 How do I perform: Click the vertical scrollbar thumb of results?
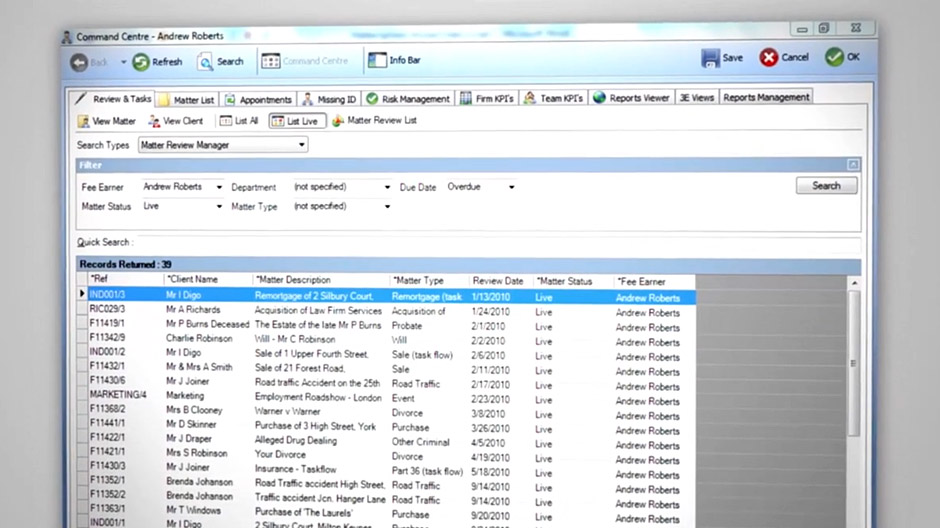click(854, 363)
